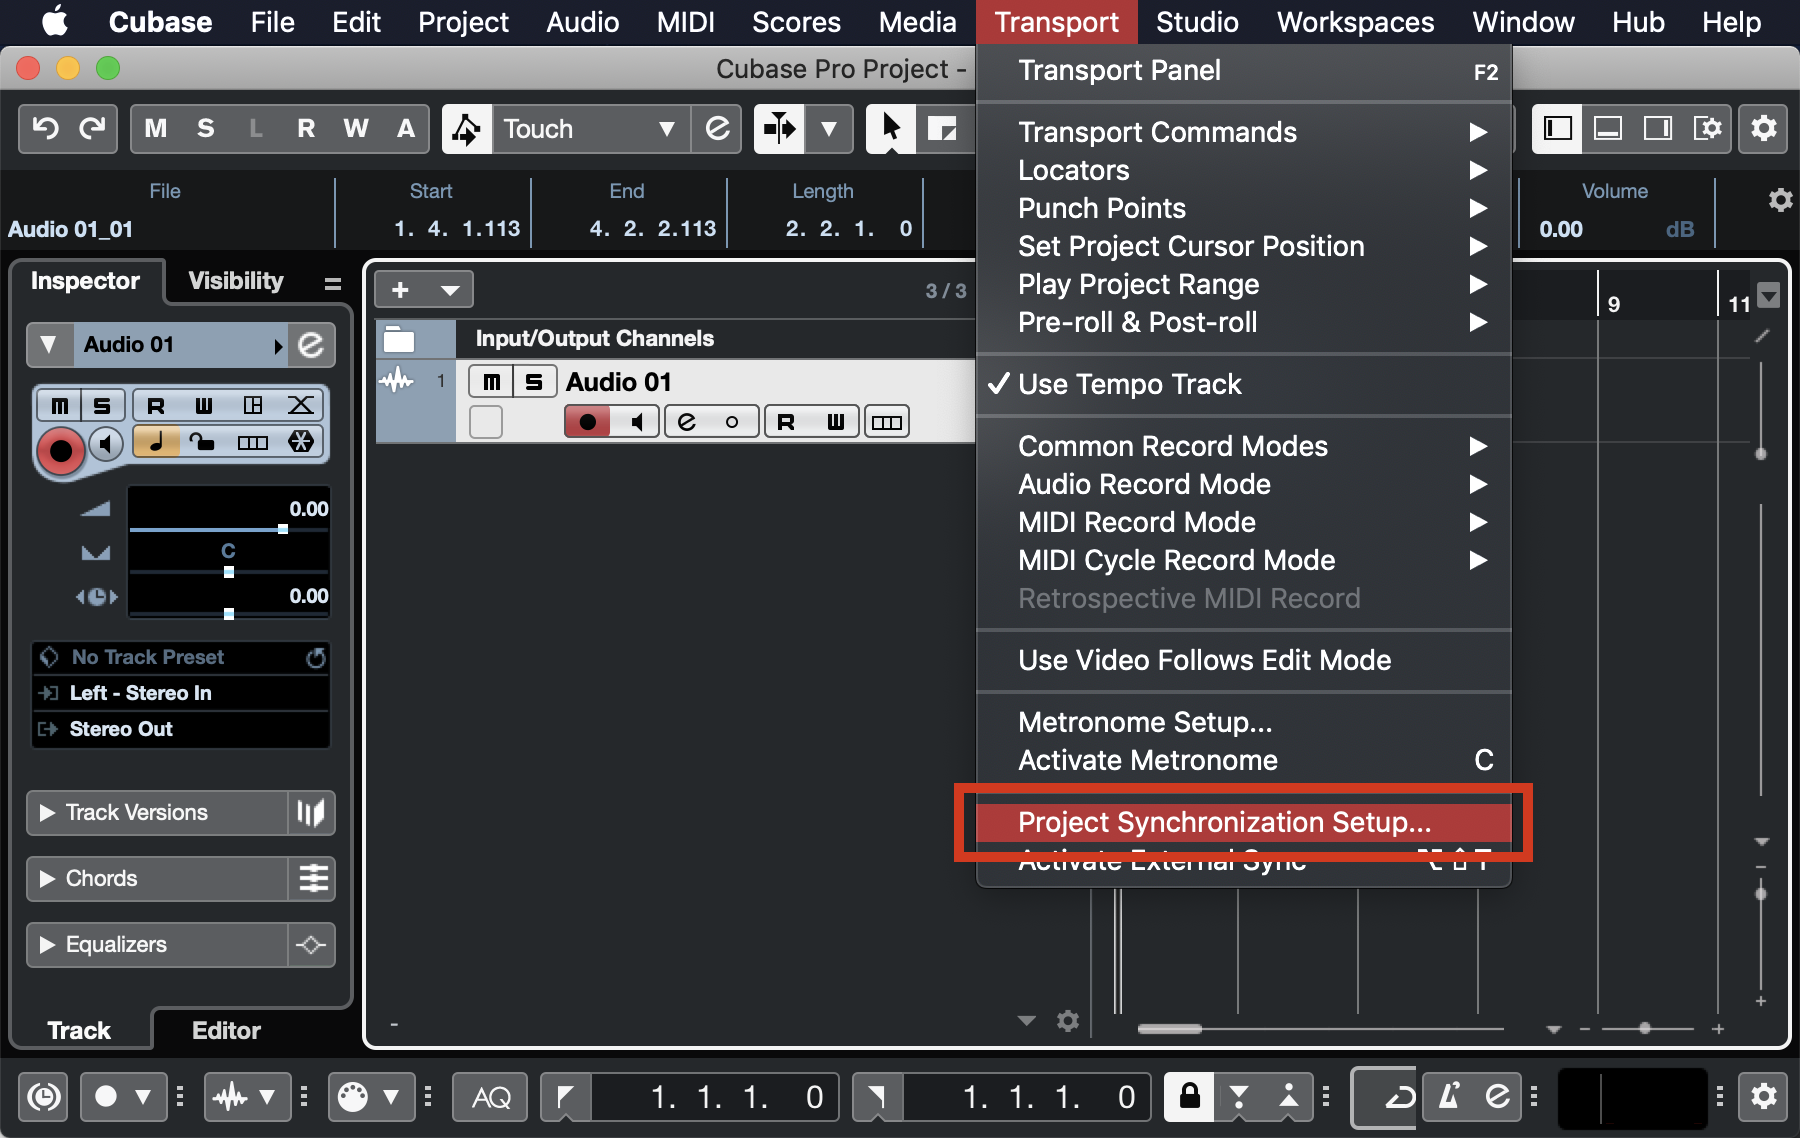Open channel settings beside automation mode Touch
1800x1138 pixels.
(717, 129)
